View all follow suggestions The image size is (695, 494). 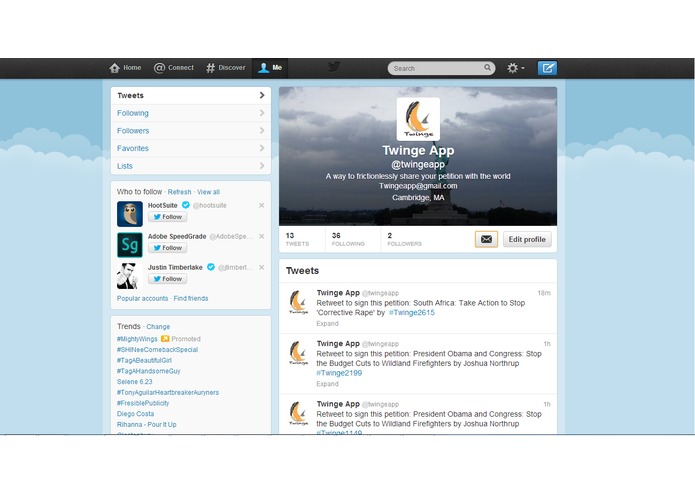(x=208, y=192)
